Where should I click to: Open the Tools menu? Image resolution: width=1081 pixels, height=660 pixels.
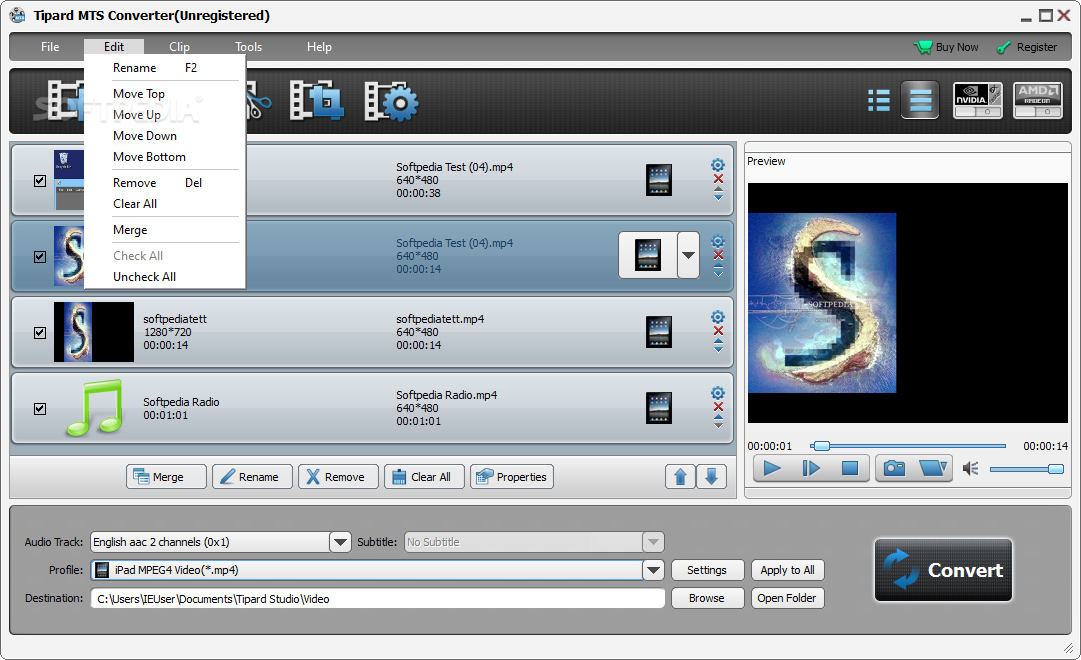[248, 47]
